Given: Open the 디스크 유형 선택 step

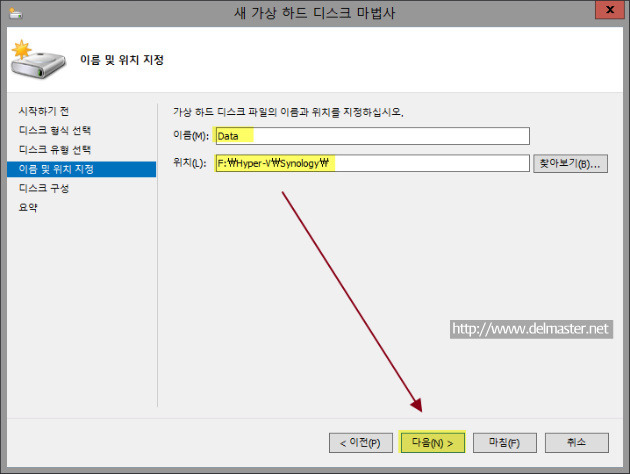Looking at the screenshot, I should coord(55,149).
